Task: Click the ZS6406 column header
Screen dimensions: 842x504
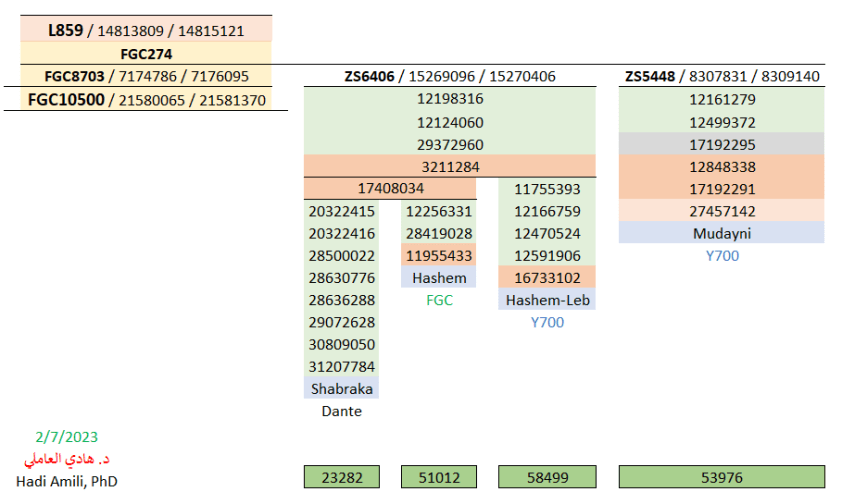Action: coord(449,76)
